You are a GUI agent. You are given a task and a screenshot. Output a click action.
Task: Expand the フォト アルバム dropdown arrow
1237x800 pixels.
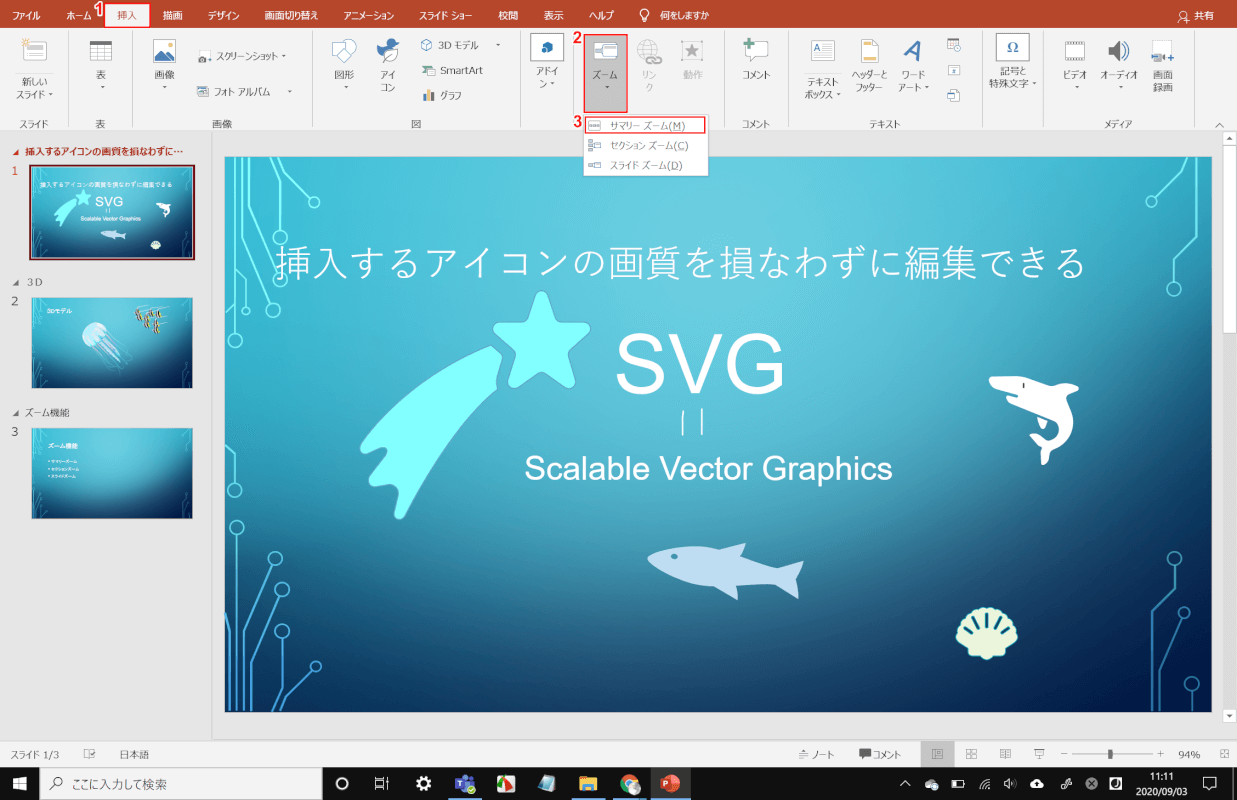290,91
